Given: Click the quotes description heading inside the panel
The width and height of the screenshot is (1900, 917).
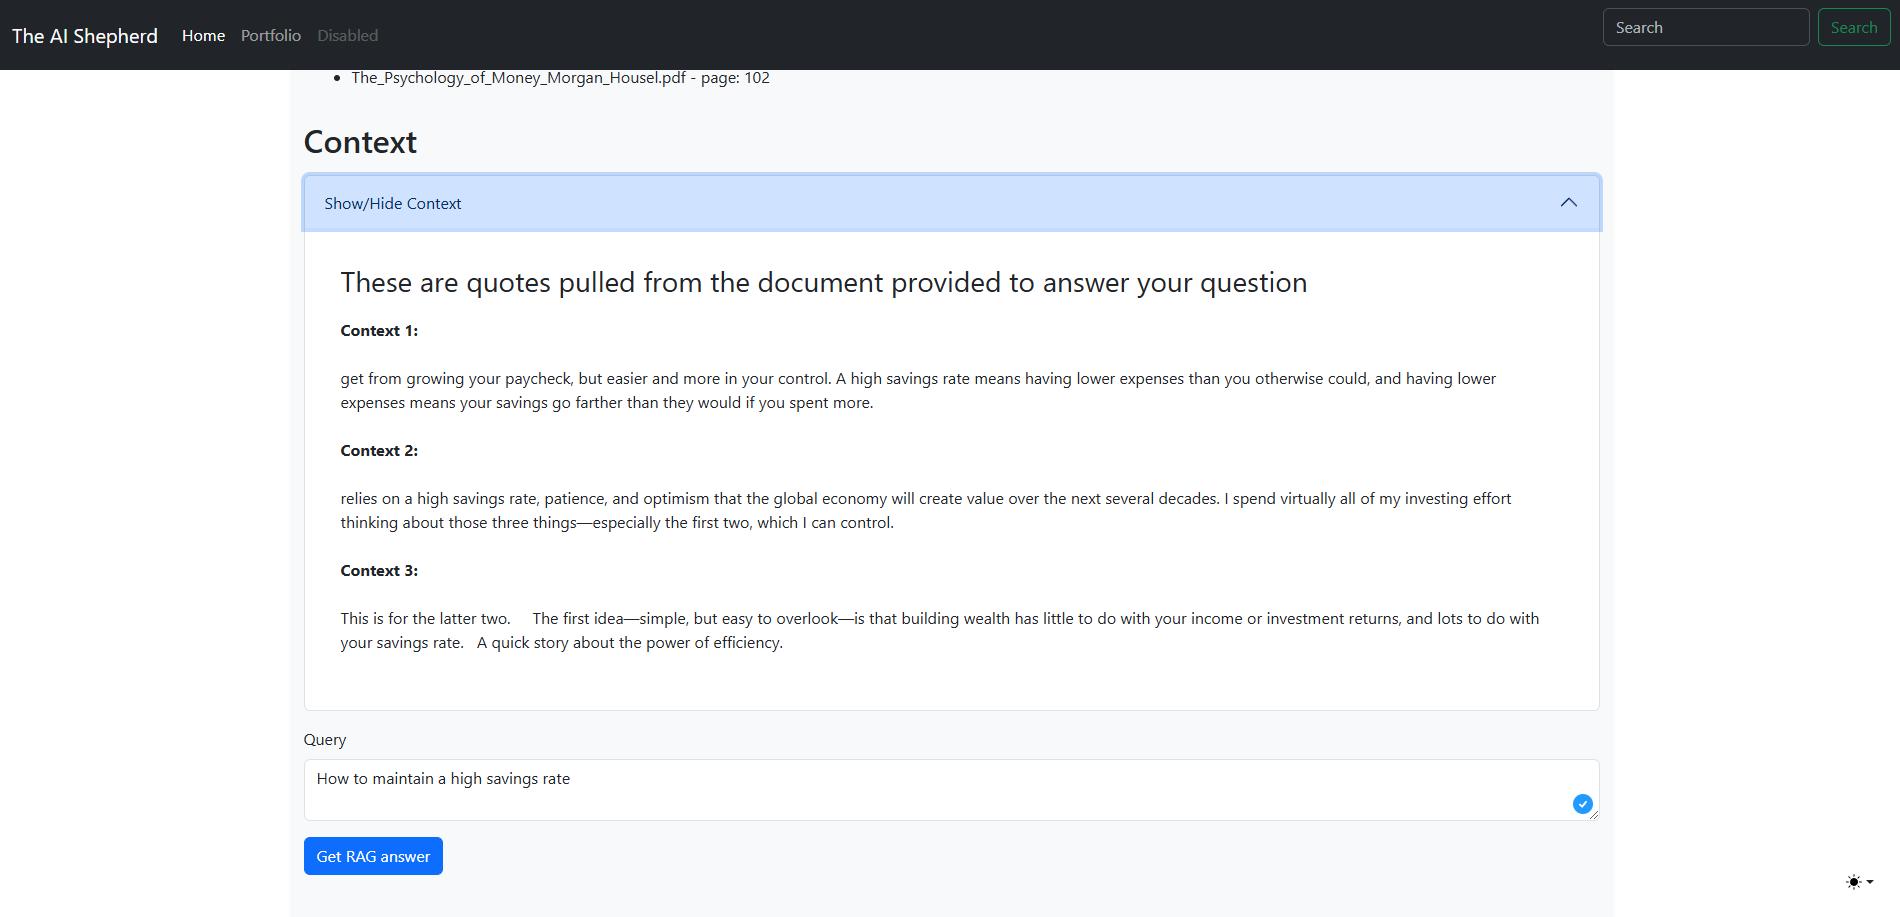Looking at the screenshot, I should tap(822, 282).
